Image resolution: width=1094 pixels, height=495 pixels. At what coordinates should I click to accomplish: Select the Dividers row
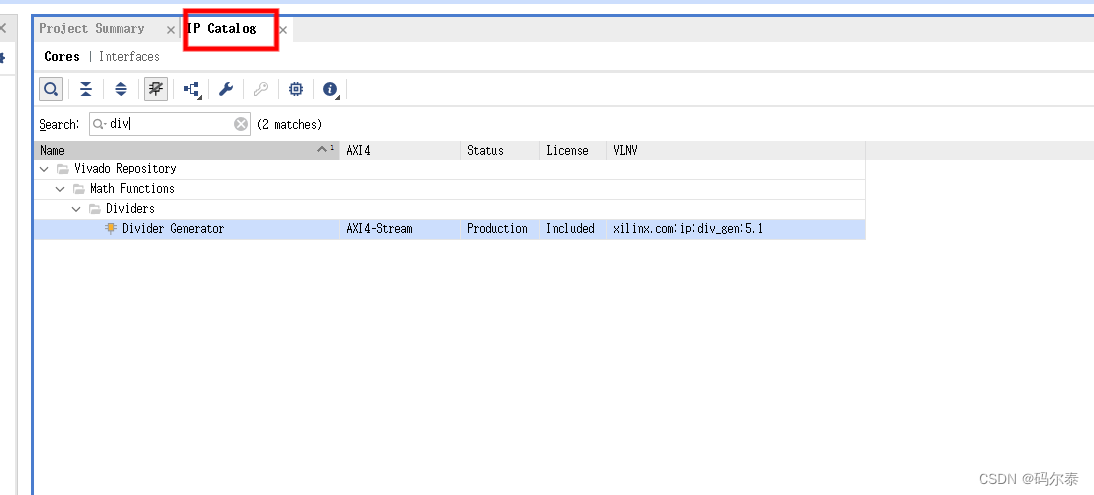click(450, 209)
